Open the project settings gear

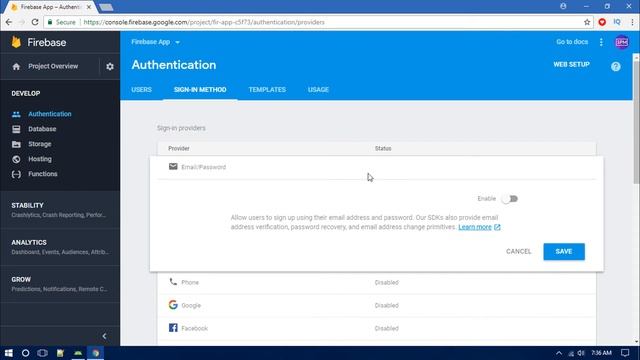point(110,66)
